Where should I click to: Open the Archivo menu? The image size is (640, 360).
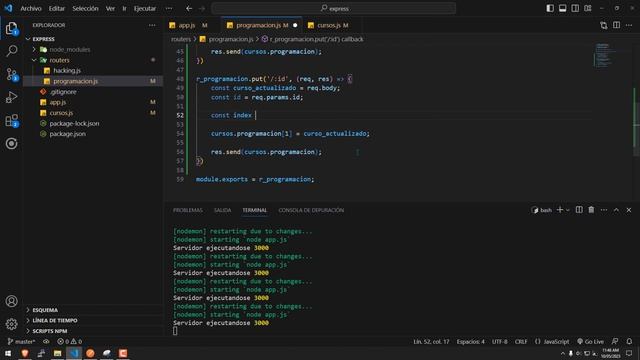tap(31, 8)
